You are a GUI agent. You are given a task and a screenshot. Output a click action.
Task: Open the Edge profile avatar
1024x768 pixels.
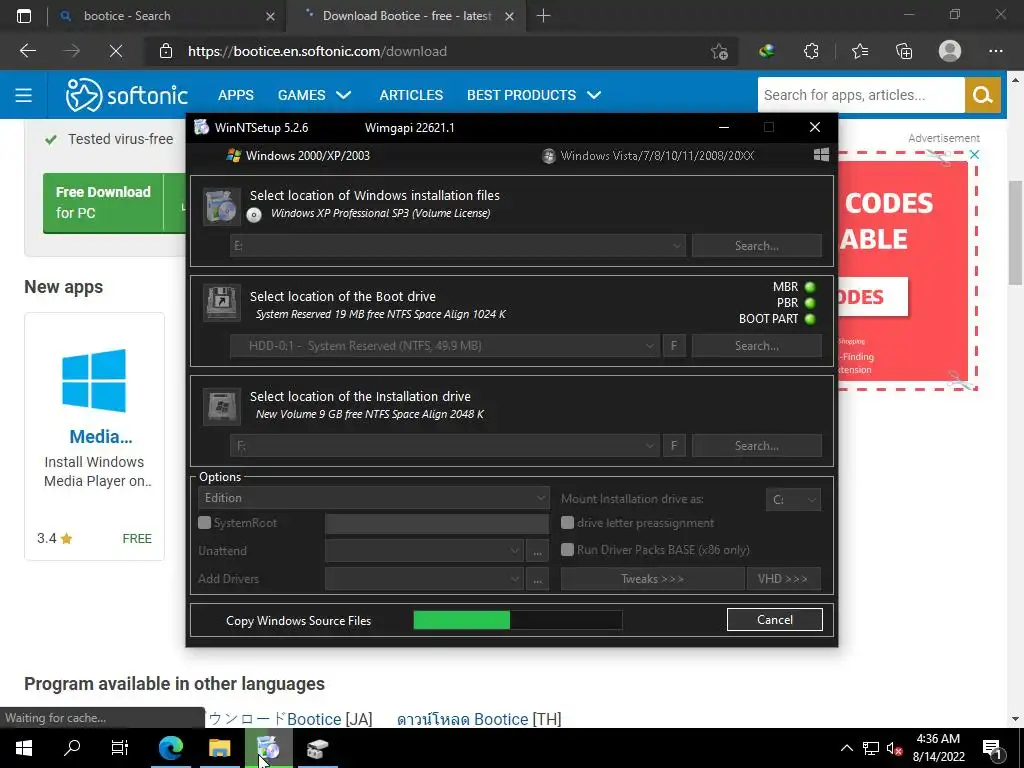(950, 51)
